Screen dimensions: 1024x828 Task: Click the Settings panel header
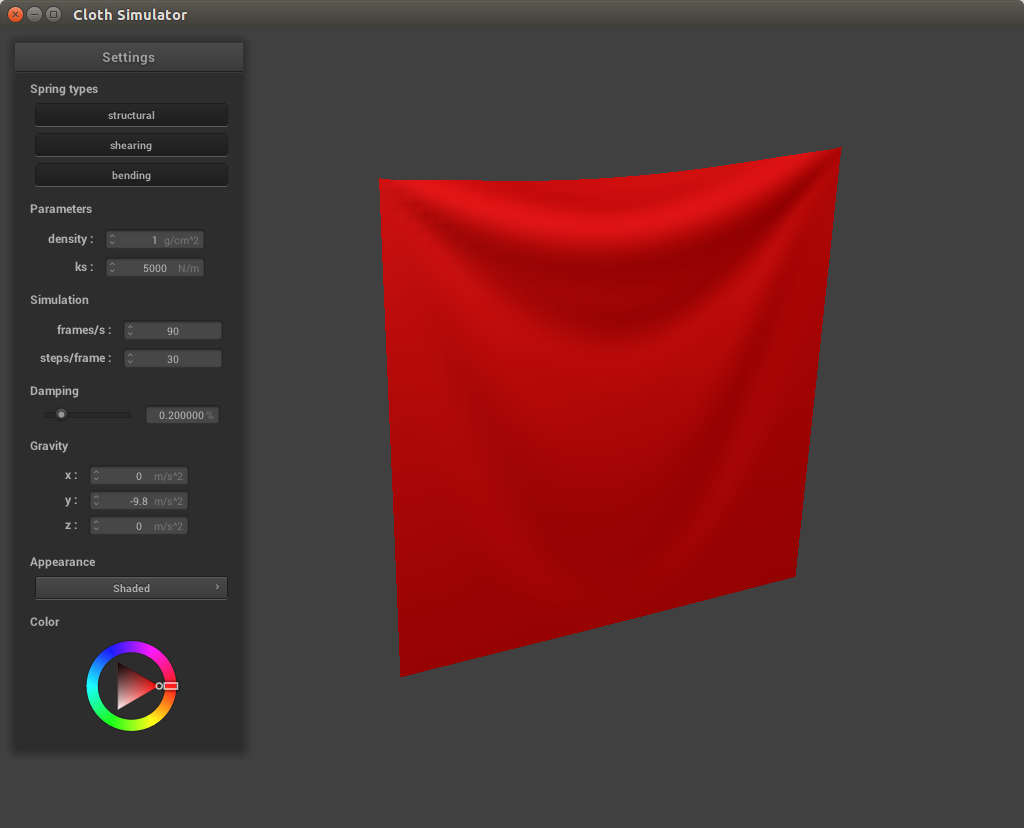point(128,57)
